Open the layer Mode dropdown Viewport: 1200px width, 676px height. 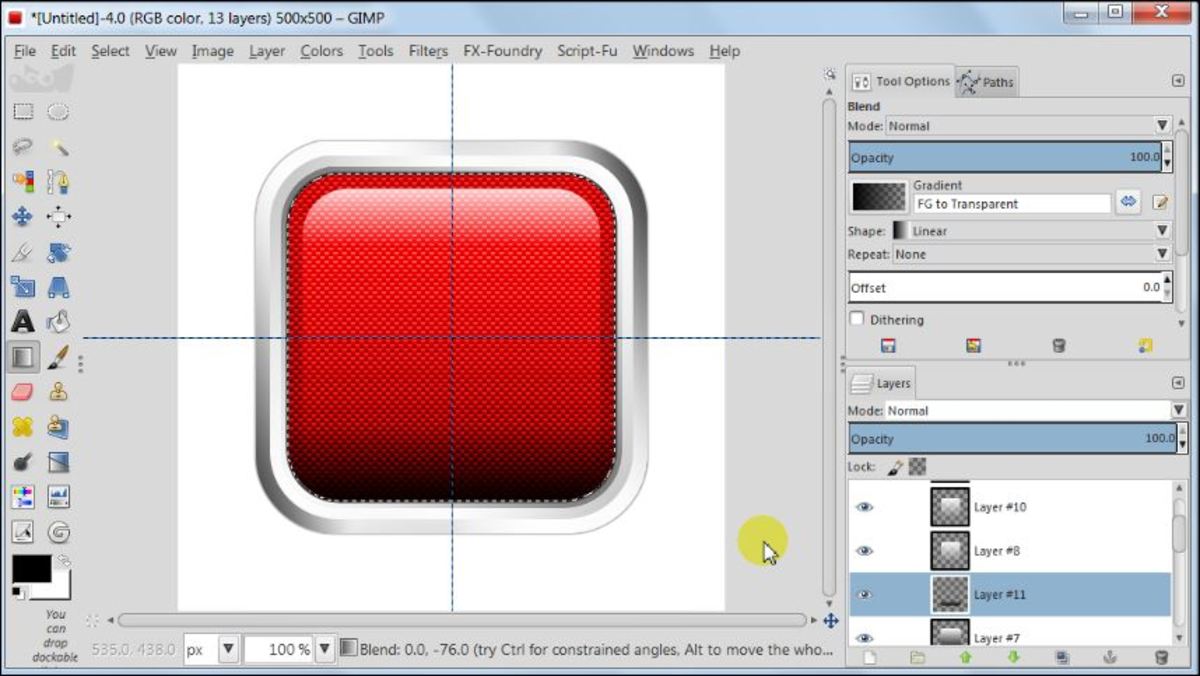click(x=1030, y=410)
